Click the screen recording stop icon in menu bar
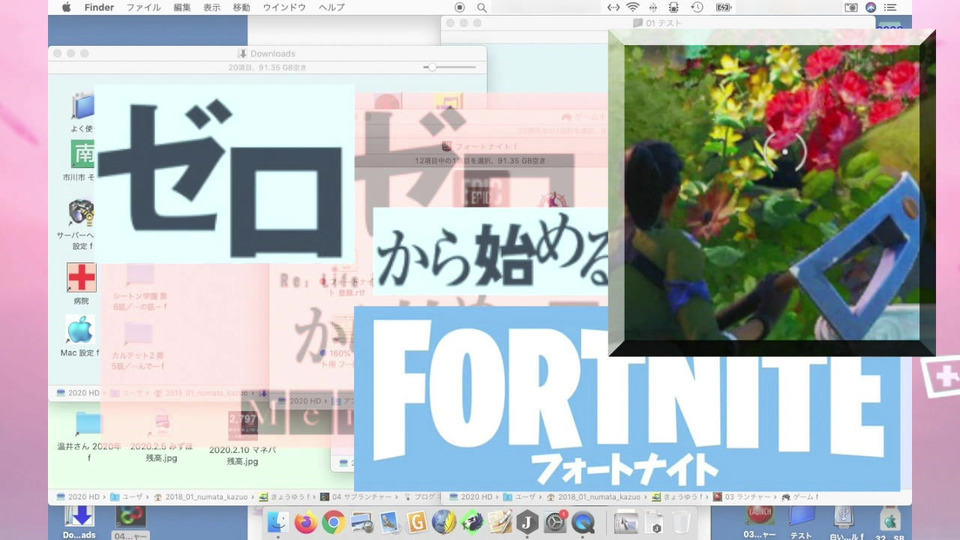 (459, 7)
